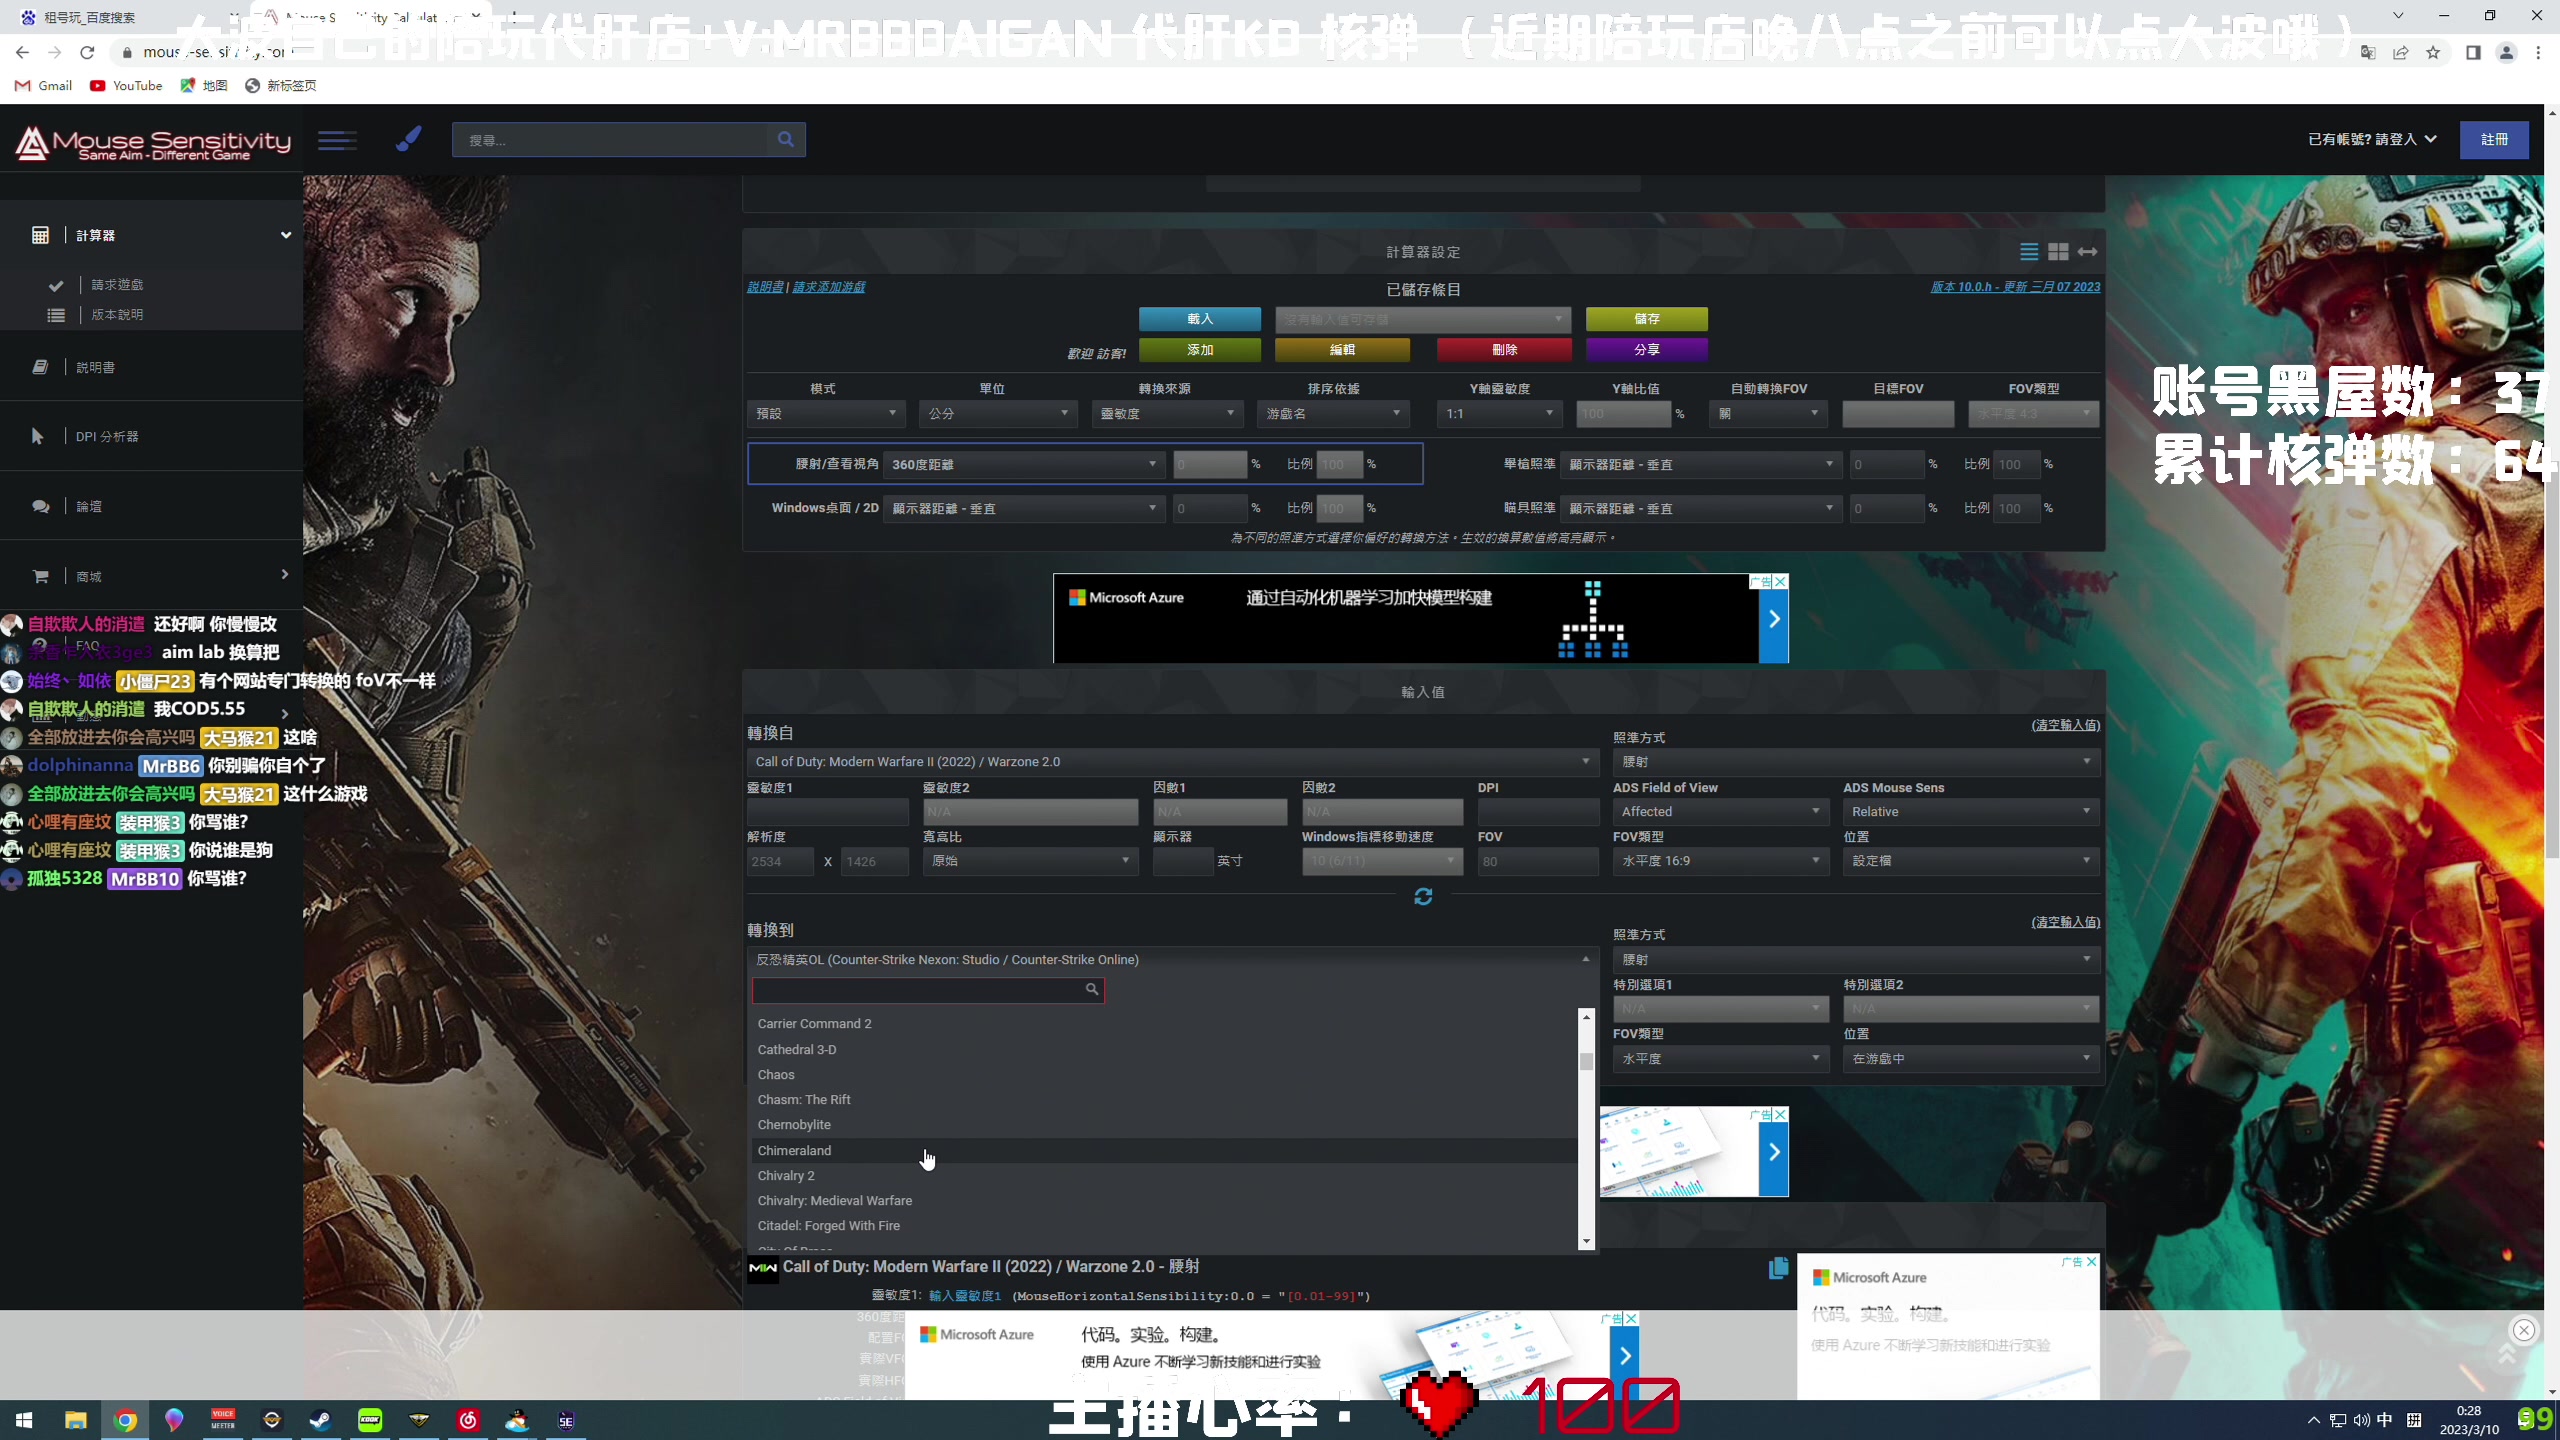Click the swap games refresh icon
This screenshot has width=2560, height=1440.
point(1423,897)
